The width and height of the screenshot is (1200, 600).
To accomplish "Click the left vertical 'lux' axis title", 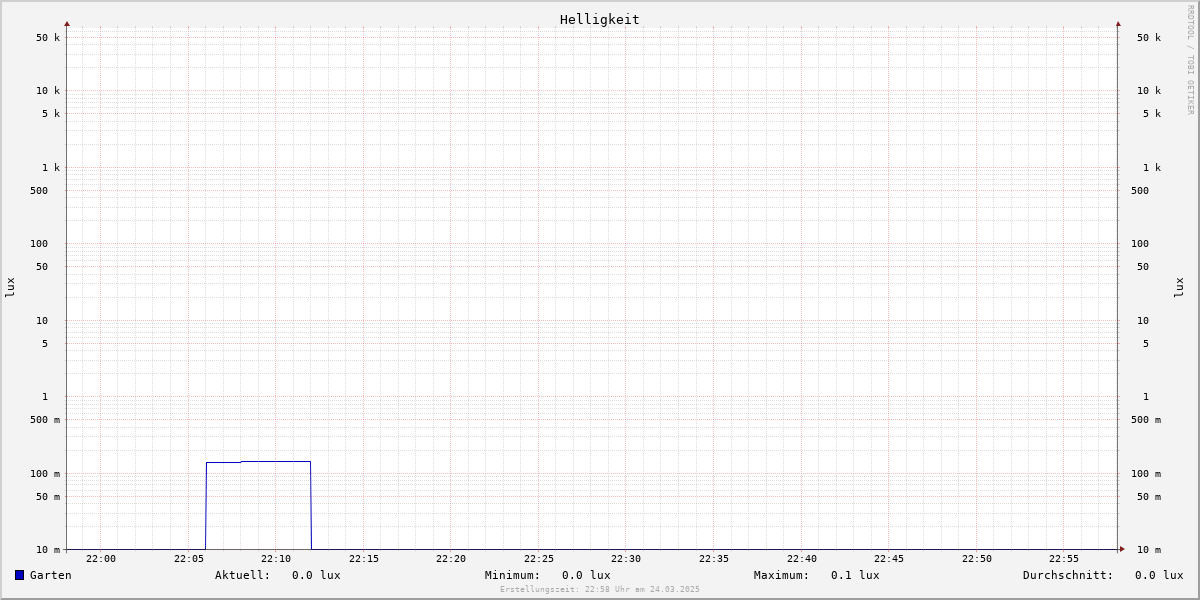I will pyautogui.click(x=10, y=288).
